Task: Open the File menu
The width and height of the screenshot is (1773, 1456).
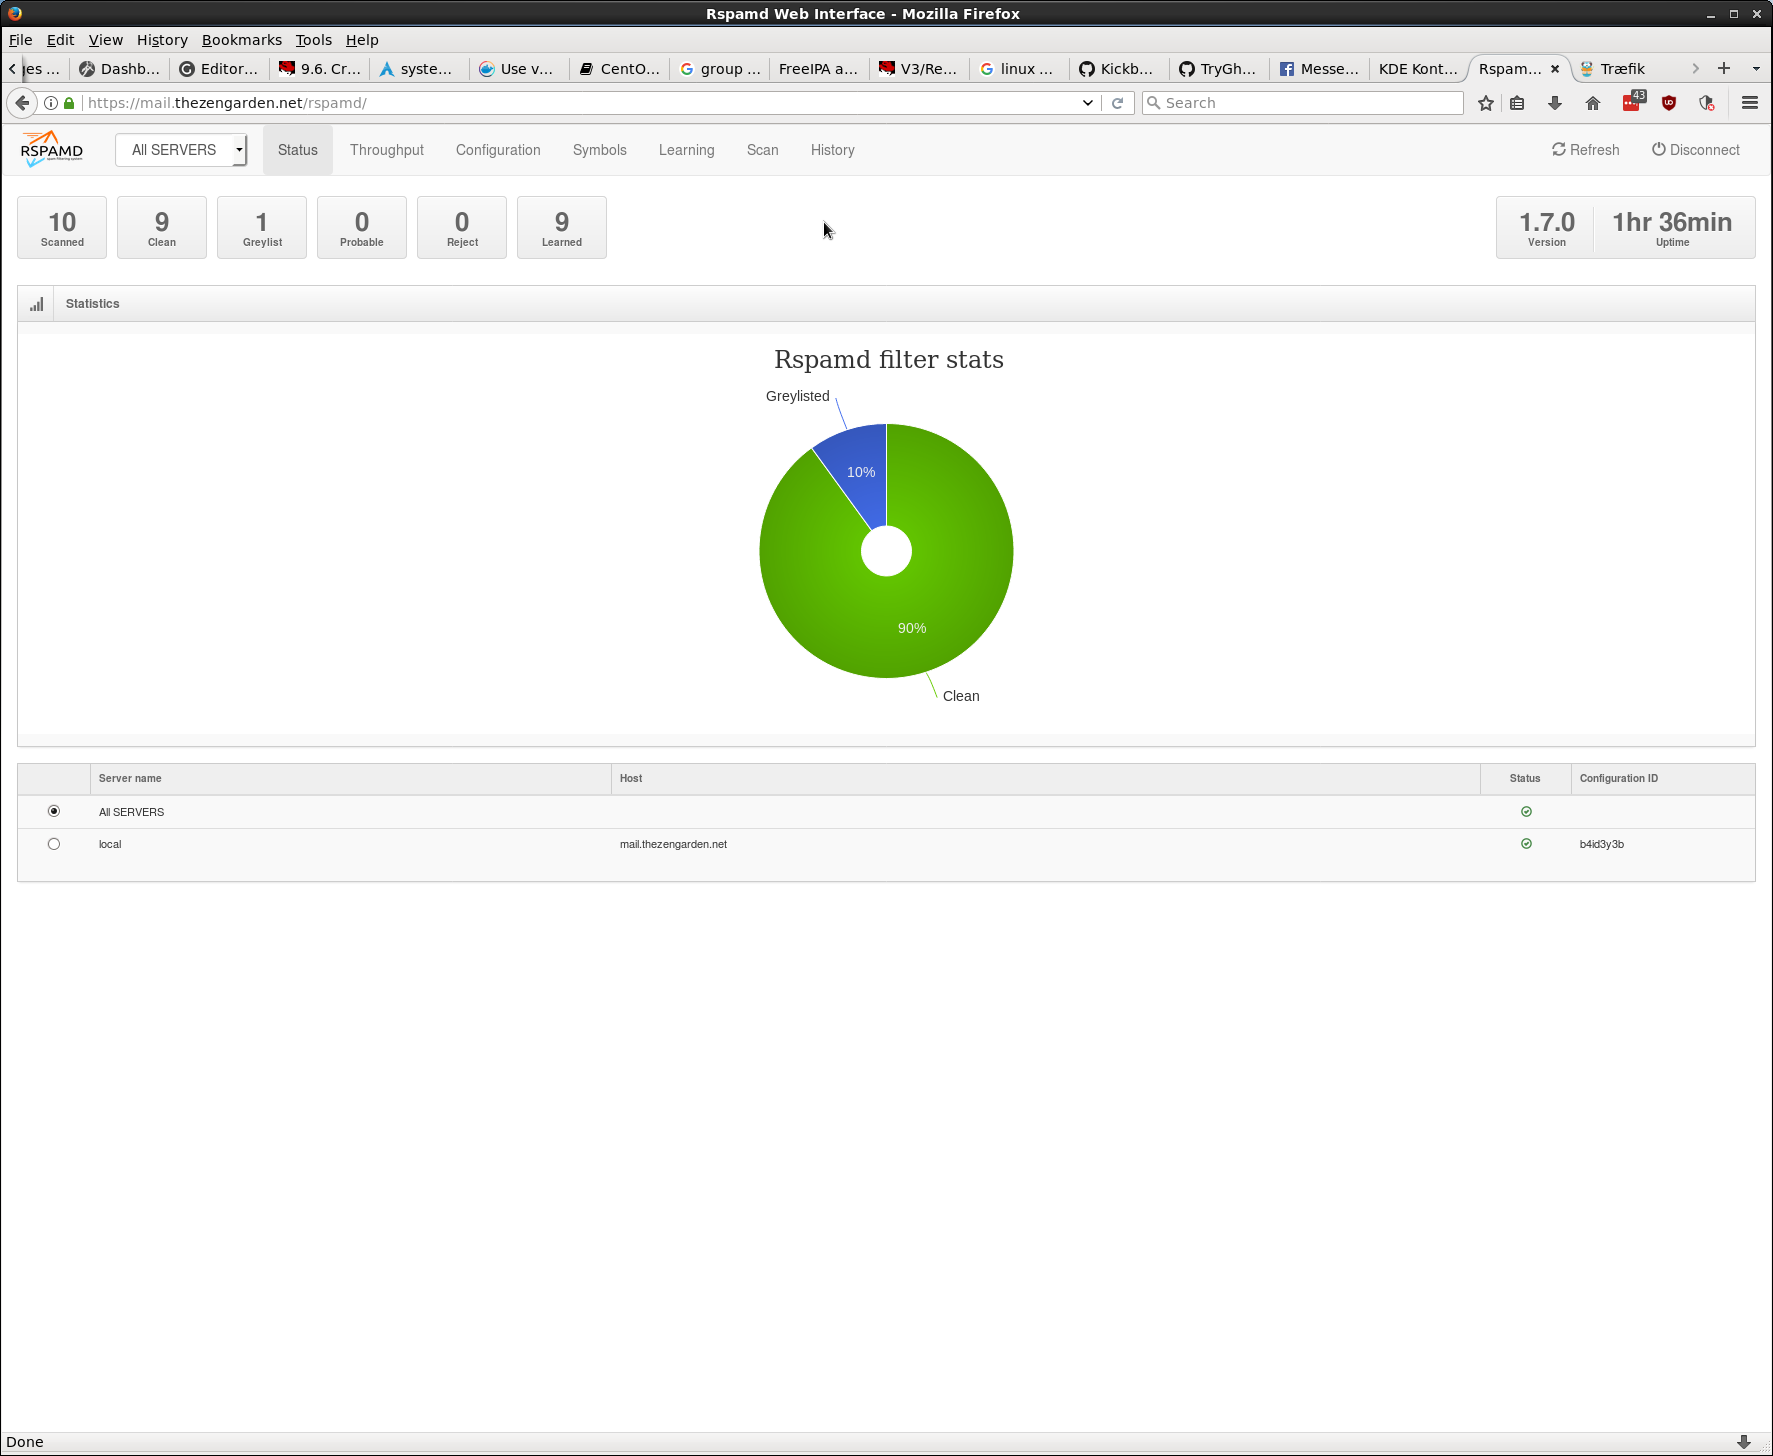Action: pyautogui.click(x=20, y=40)
